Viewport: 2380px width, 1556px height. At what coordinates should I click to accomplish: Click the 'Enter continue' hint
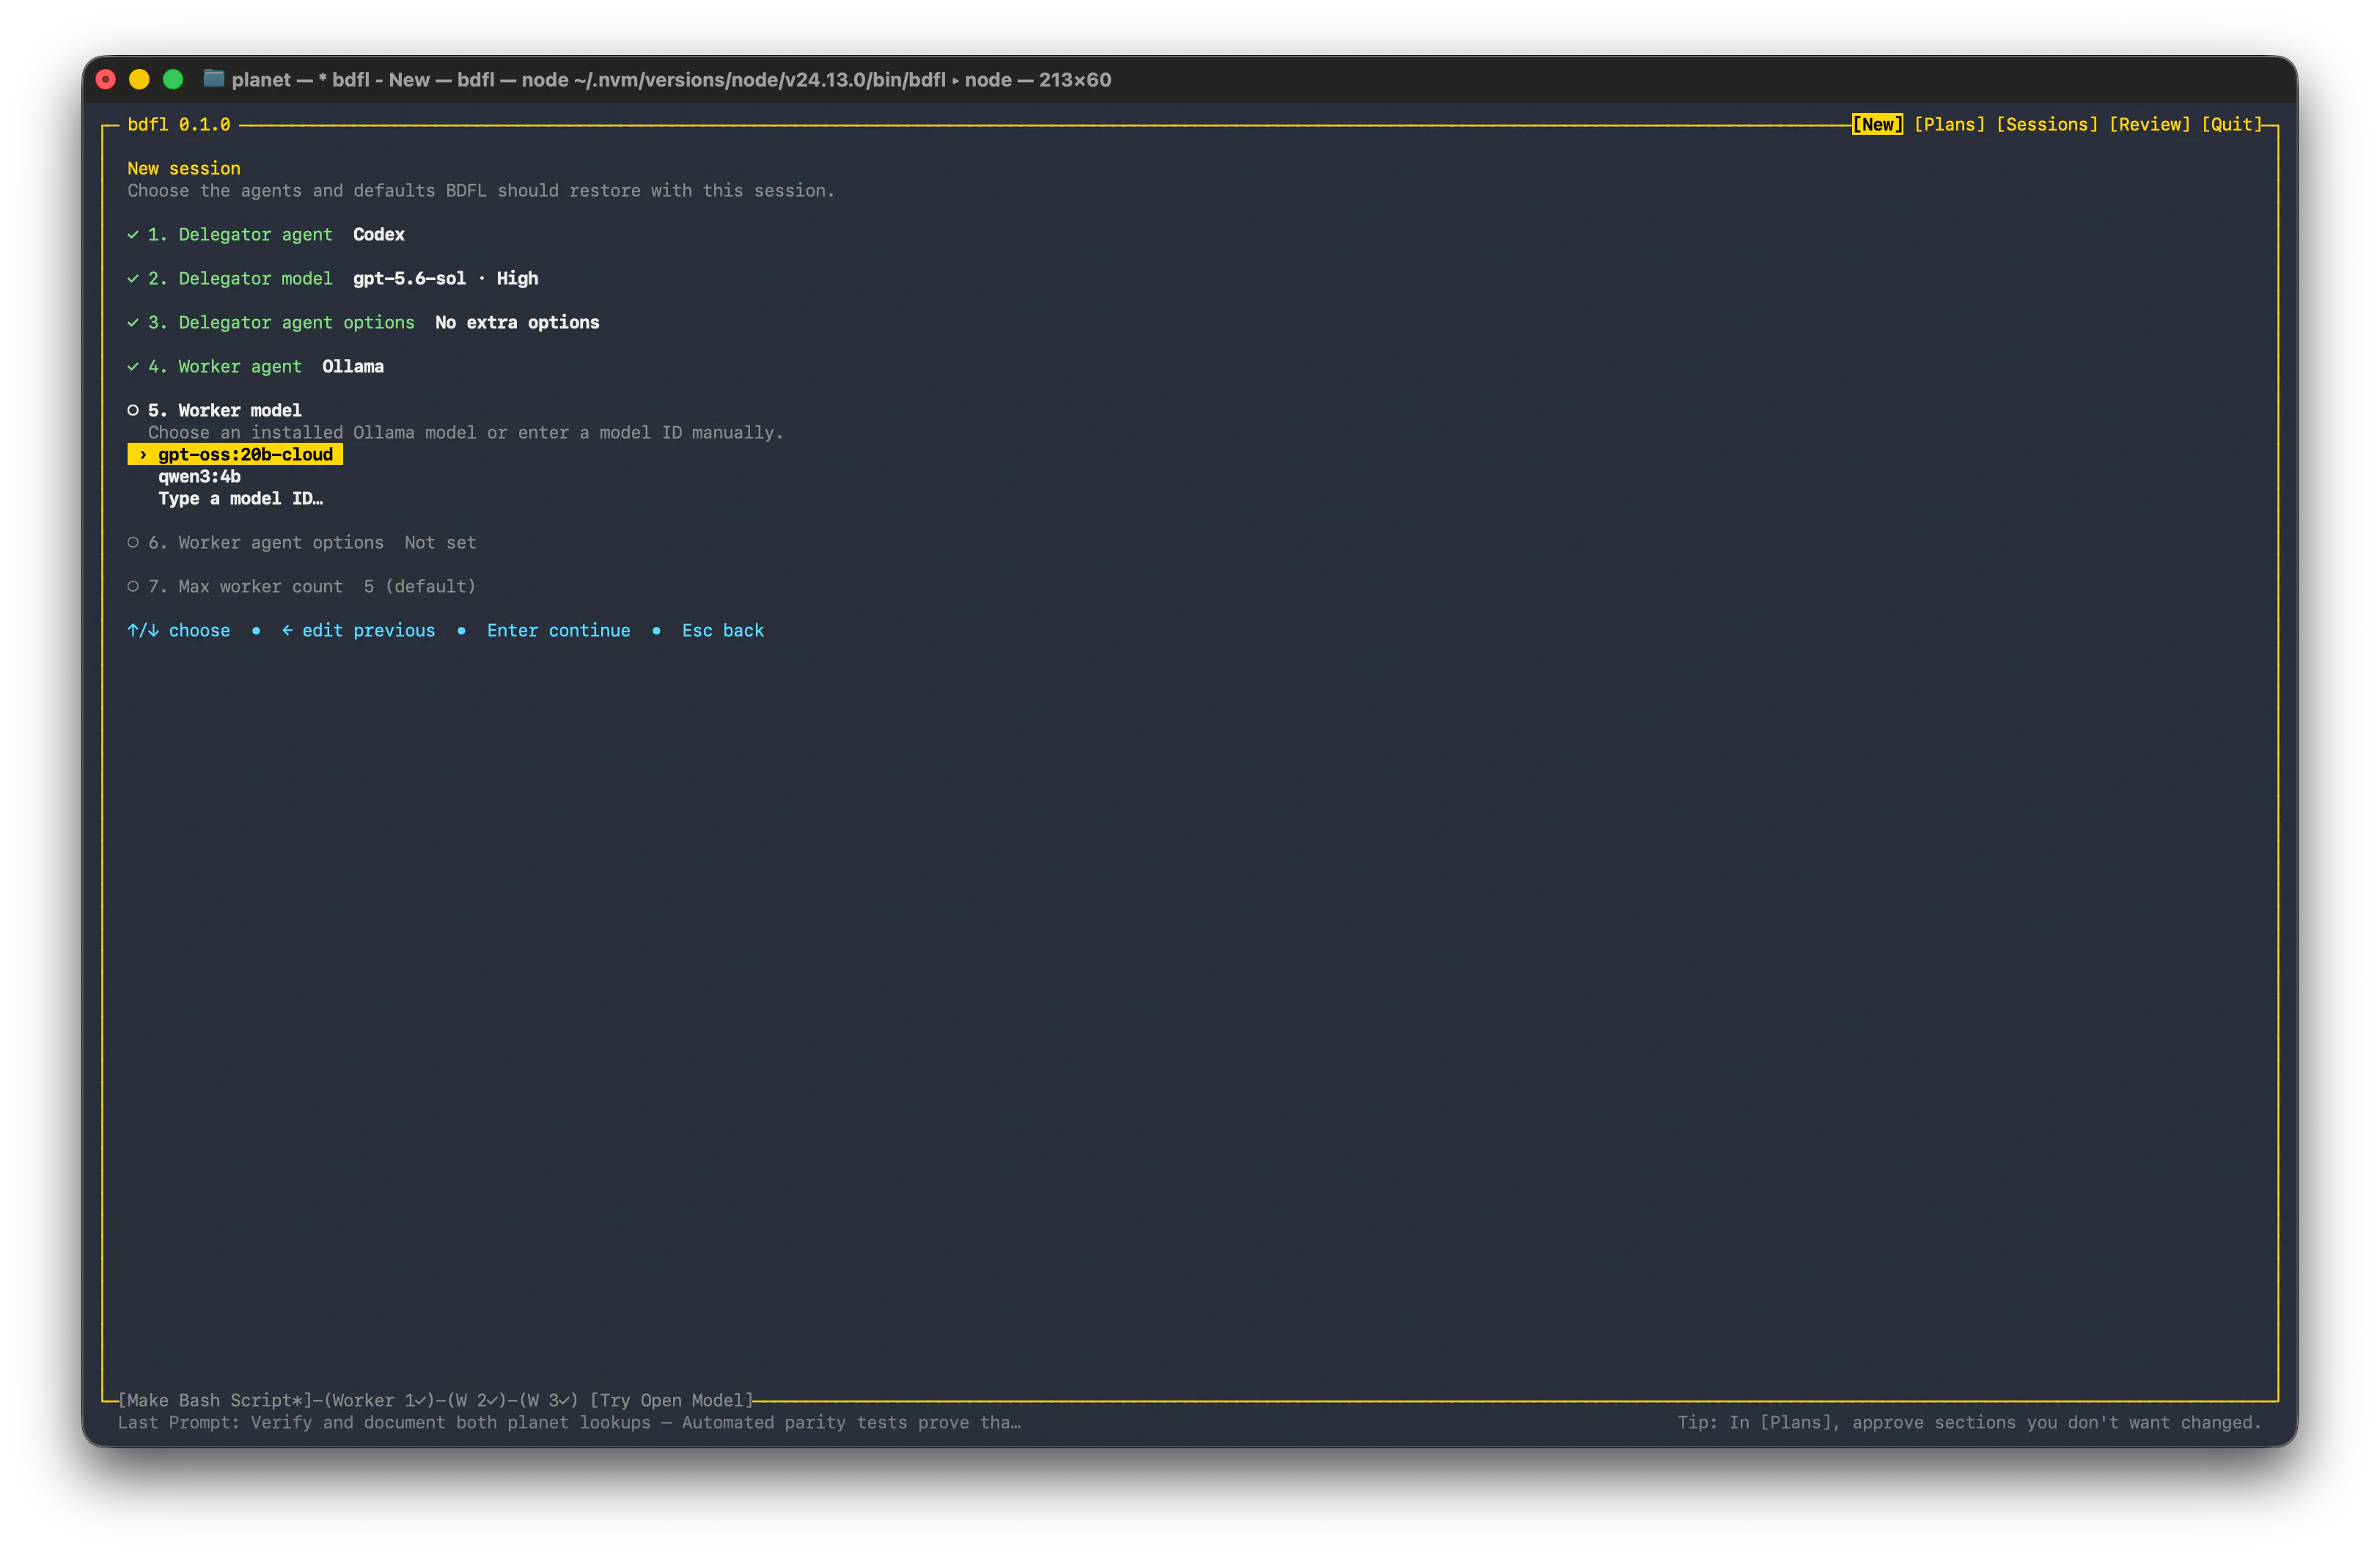(558, 630)
